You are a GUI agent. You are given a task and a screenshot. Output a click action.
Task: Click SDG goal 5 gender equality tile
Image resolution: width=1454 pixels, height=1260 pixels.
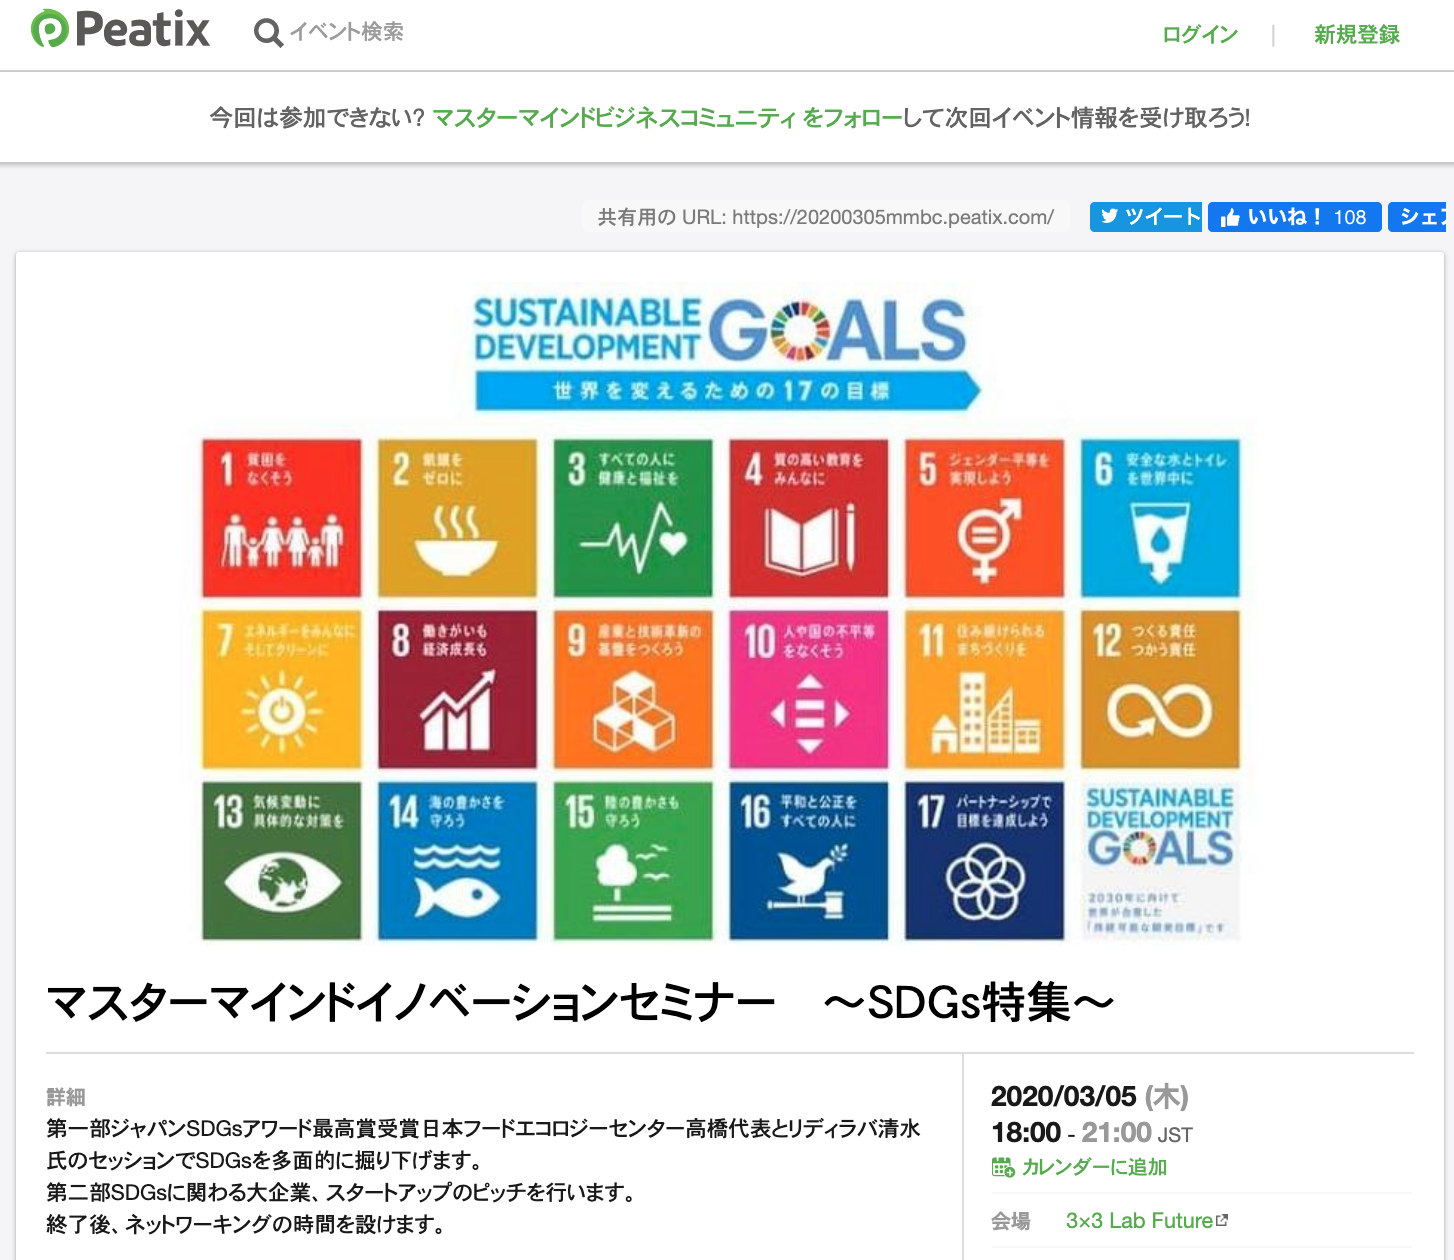(x=985, y=518)
